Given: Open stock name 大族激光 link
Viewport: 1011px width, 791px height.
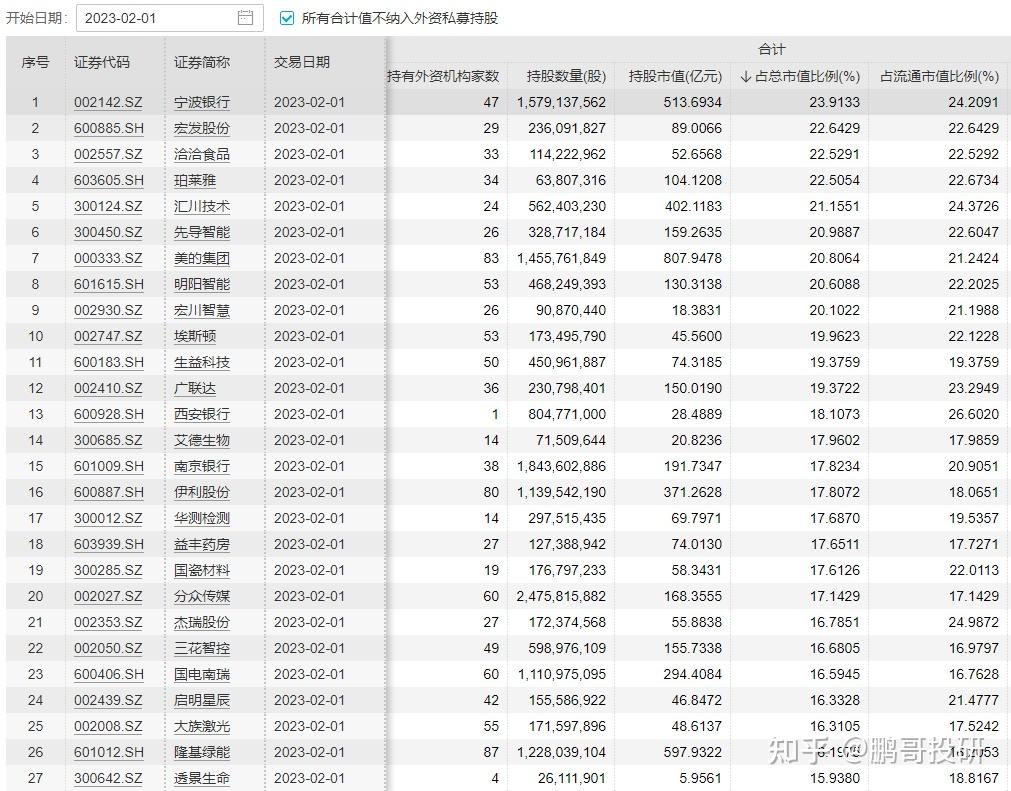Looking at the screenshot, I should point(202,727).
